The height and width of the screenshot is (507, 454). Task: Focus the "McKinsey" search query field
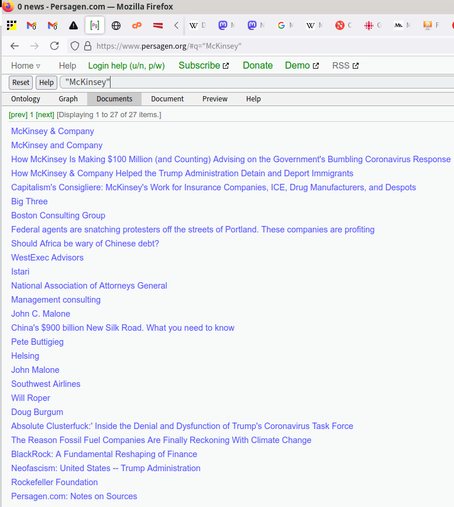click(257, 82)
